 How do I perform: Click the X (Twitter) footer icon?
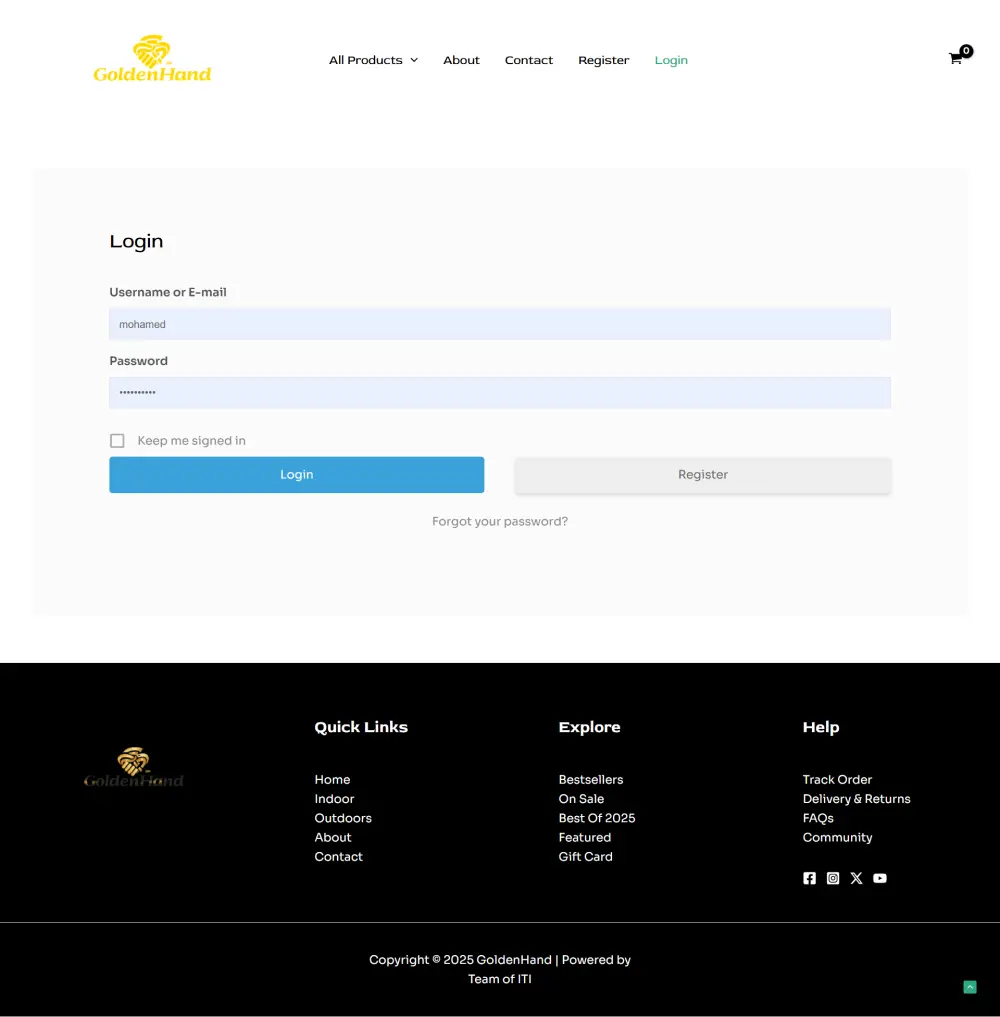pyautogui.click(x=856, y=878)
